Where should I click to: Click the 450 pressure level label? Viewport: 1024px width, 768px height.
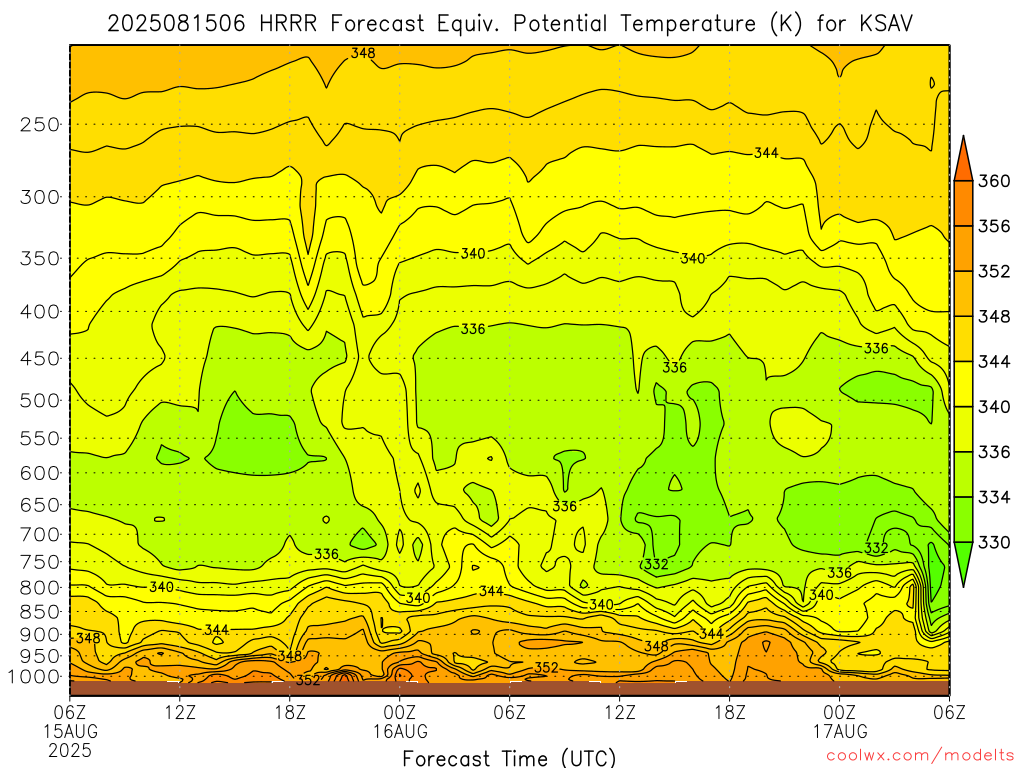(40, 359)
